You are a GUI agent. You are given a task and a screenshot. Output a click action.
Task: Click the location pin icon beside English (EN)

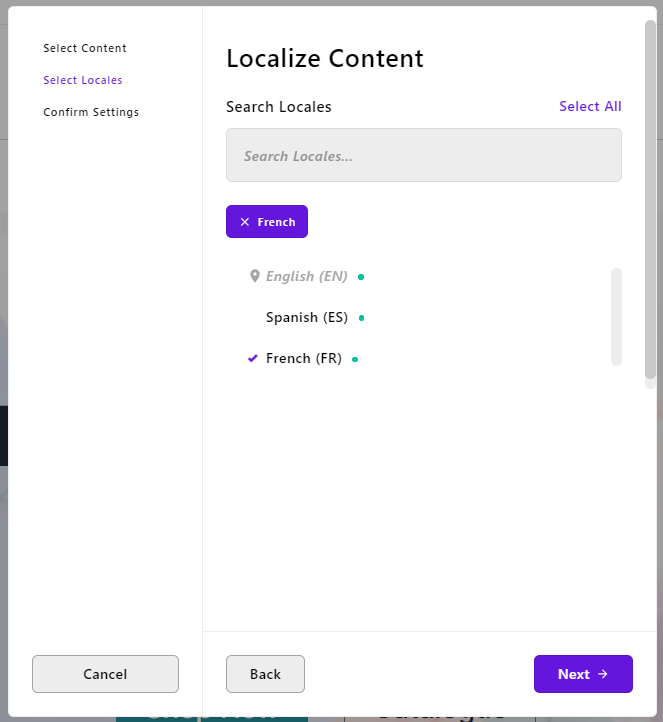point(255,276)
